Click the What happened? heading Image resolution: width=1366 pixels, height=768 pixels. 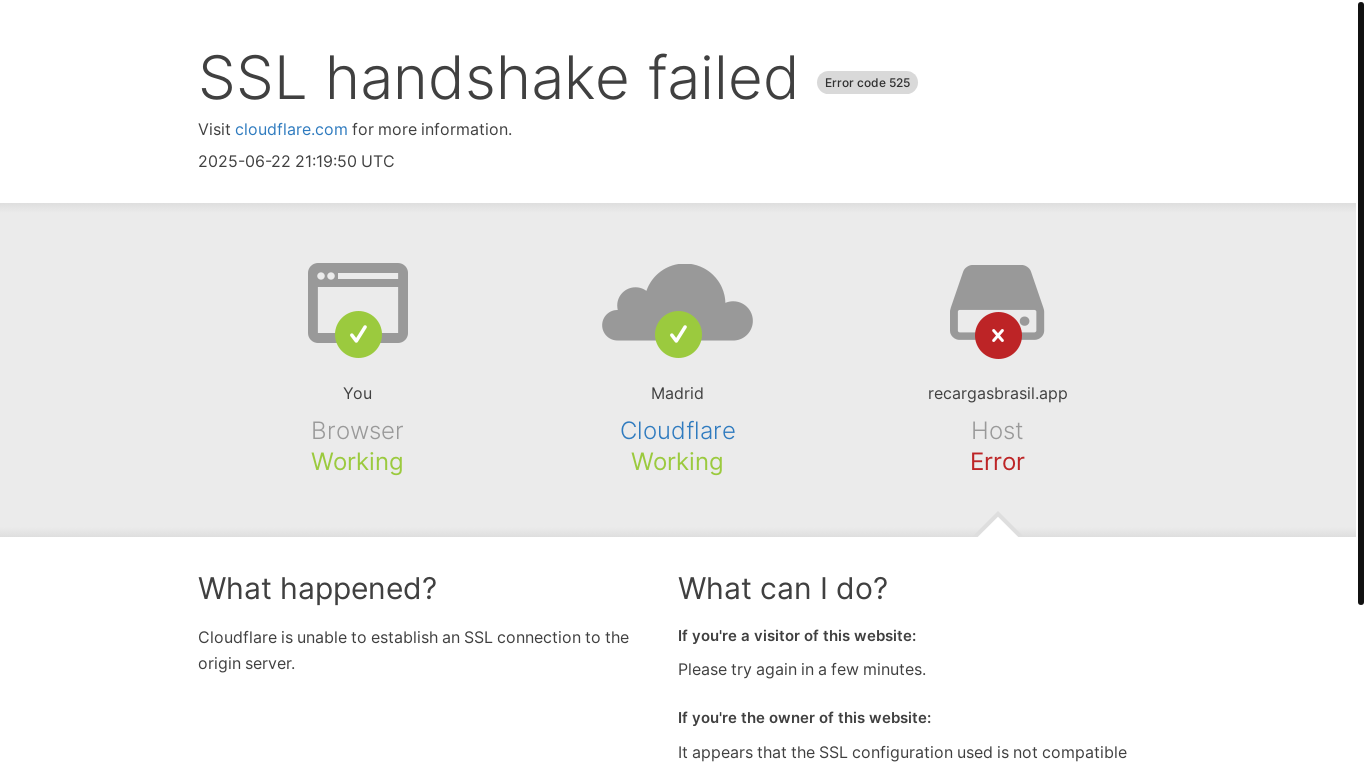click(x=317, y=588)
